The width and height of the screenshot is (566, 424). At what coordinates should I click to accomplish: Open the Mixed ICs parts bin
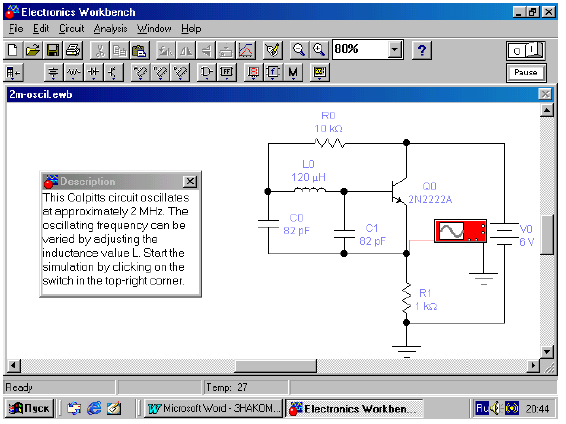pos(160,73)
